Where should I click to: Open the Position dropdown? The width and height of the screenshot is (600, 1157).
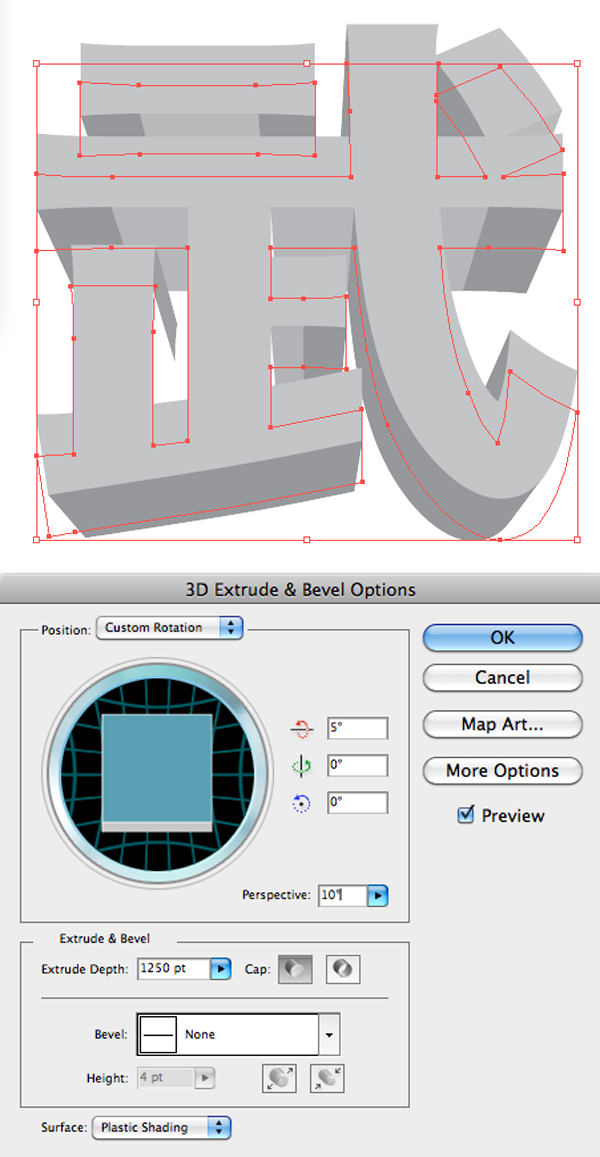tap(170, 628)
